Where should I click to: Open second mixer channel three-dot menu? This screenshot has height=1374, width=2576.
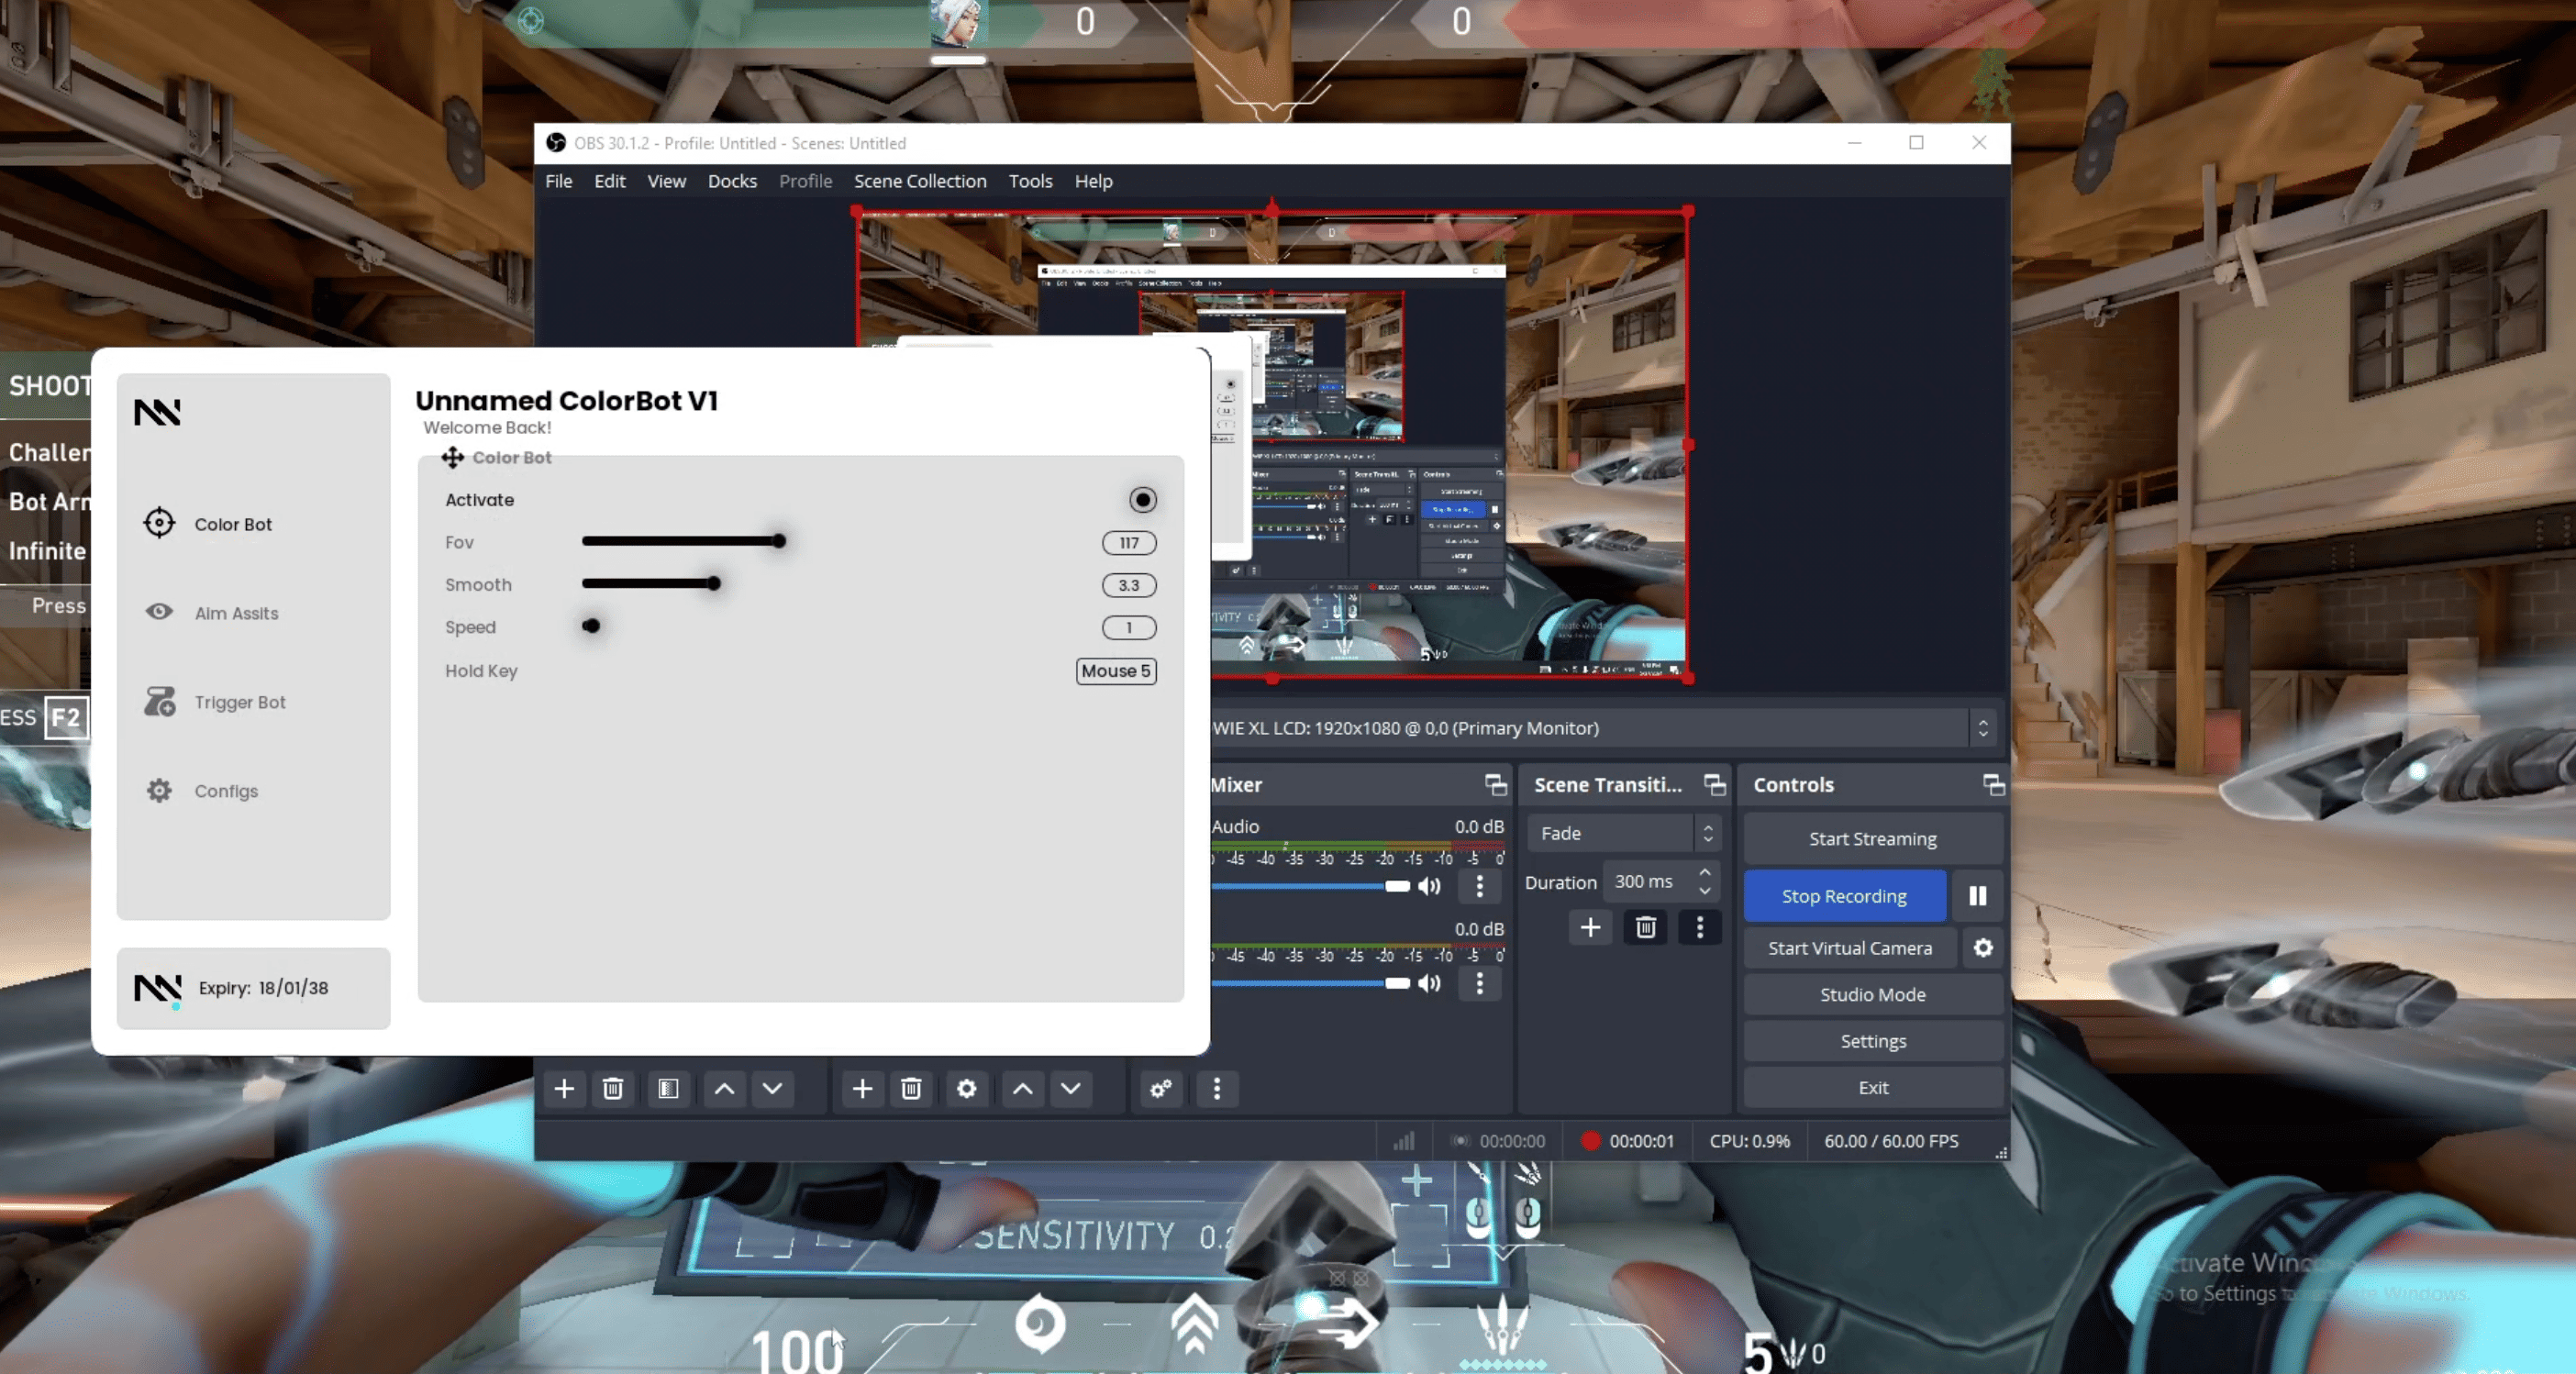[x=1480, y=984]
